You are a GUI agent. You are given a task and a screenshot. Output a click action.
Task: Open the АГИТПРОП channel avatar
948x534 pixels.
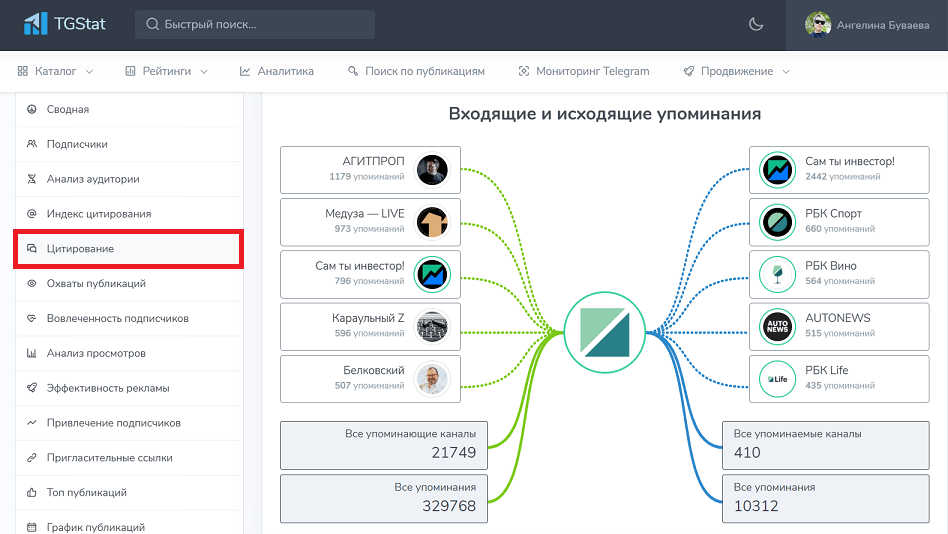432,170
